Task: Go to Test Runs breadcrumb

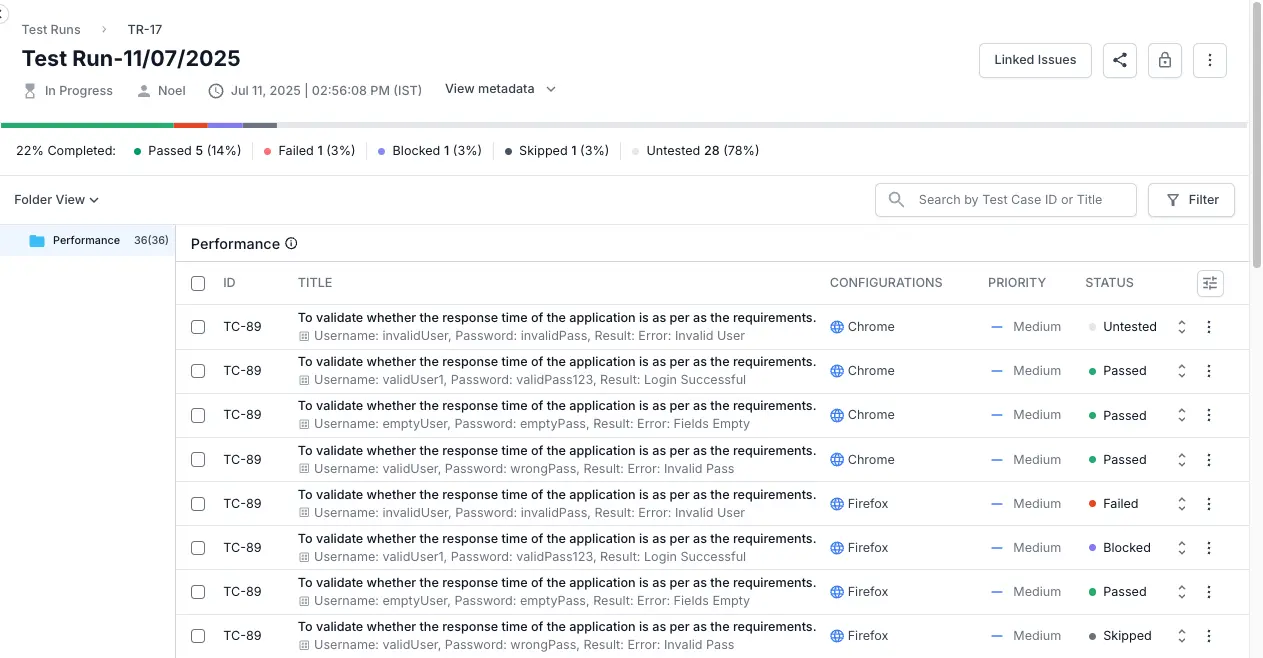Action: click(51, 30)
